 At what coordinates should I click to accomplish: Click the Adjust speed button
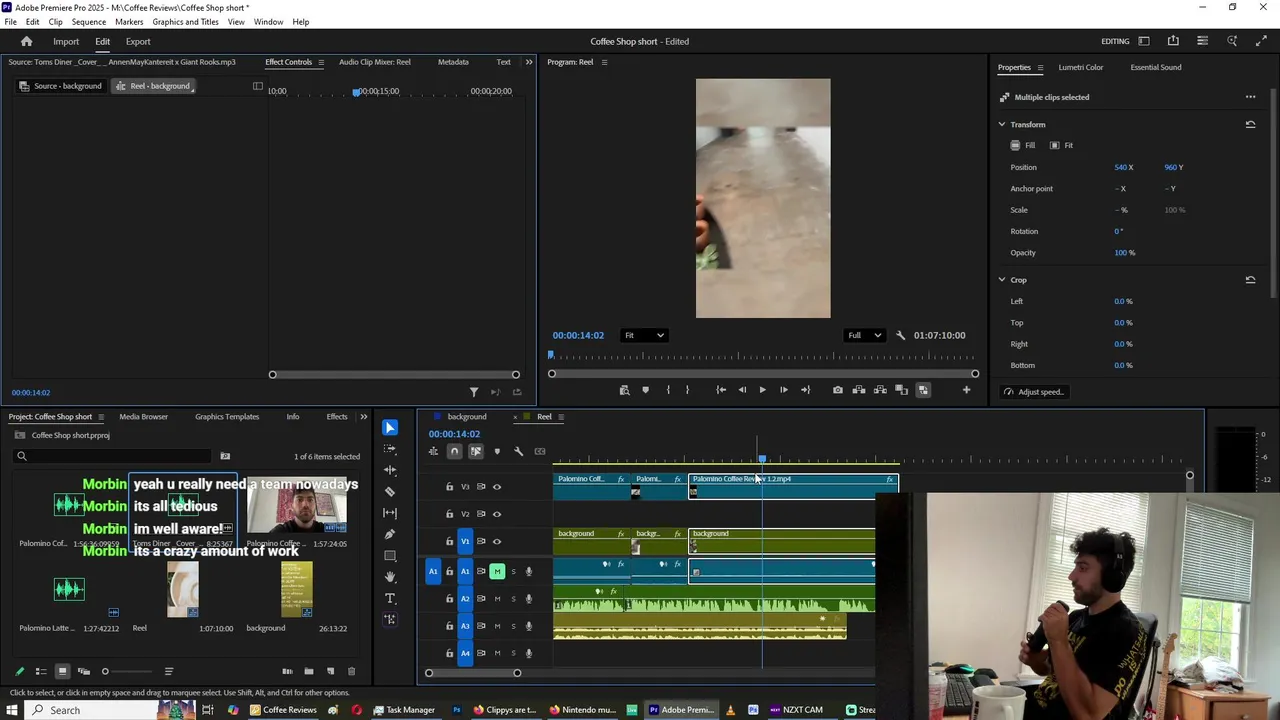[x=1034, y=392]
